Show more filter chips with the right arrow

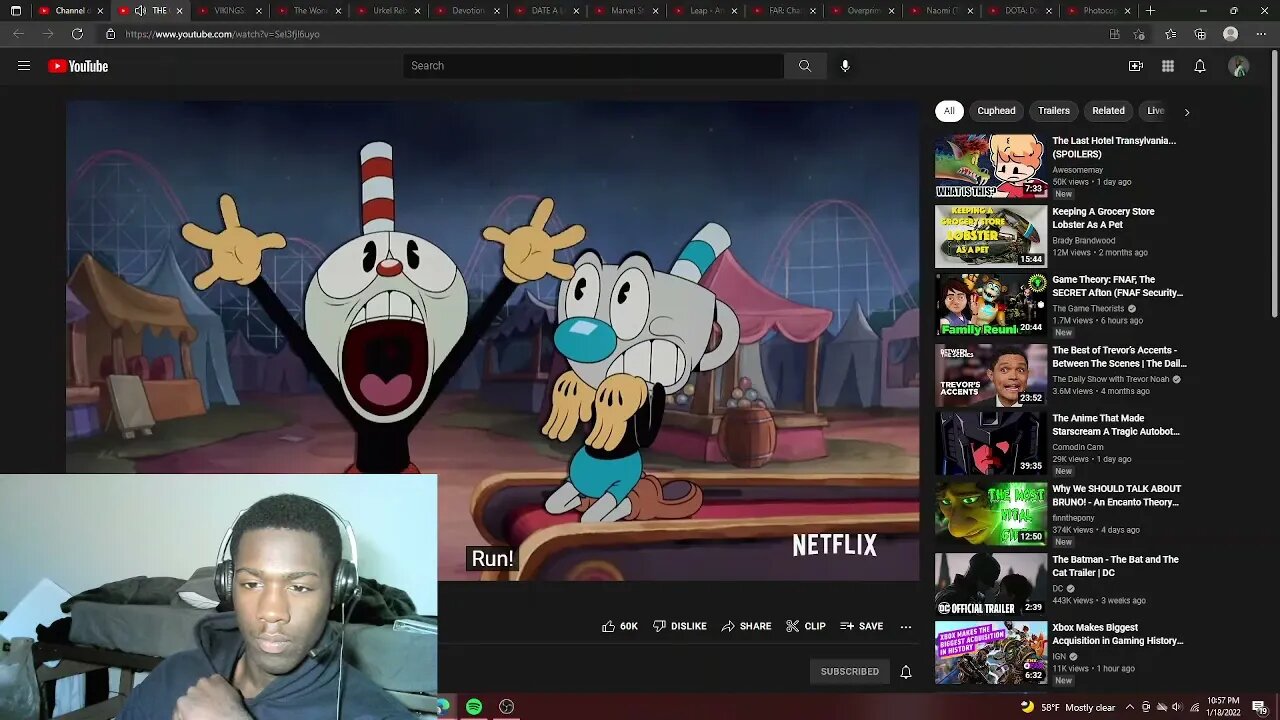(1187, 112)
